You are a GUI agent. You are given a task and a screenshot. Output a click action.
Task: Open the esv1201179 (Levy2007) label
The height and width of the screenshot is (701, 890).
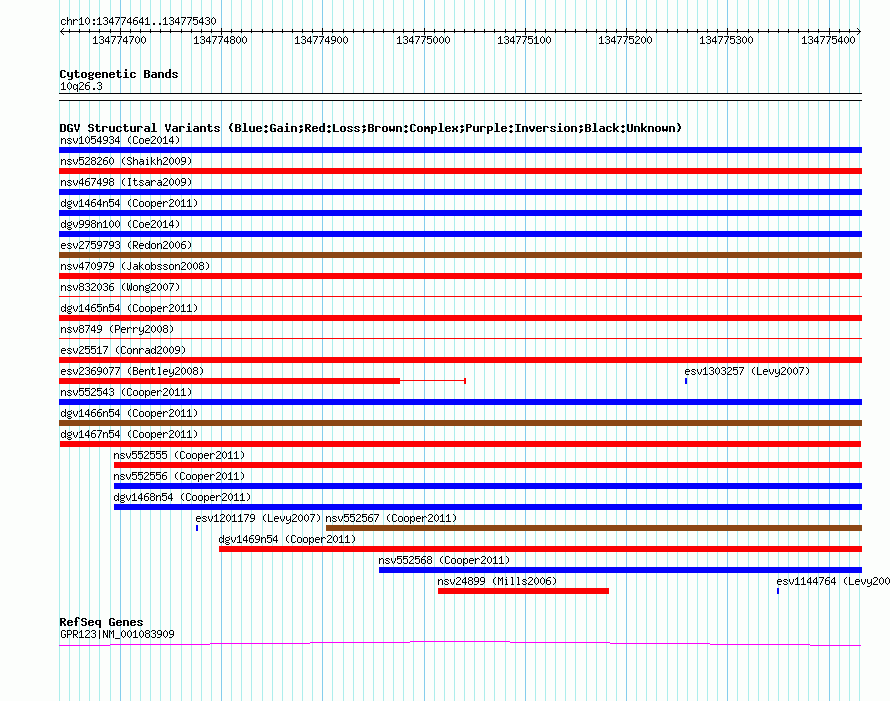point(258,518)
